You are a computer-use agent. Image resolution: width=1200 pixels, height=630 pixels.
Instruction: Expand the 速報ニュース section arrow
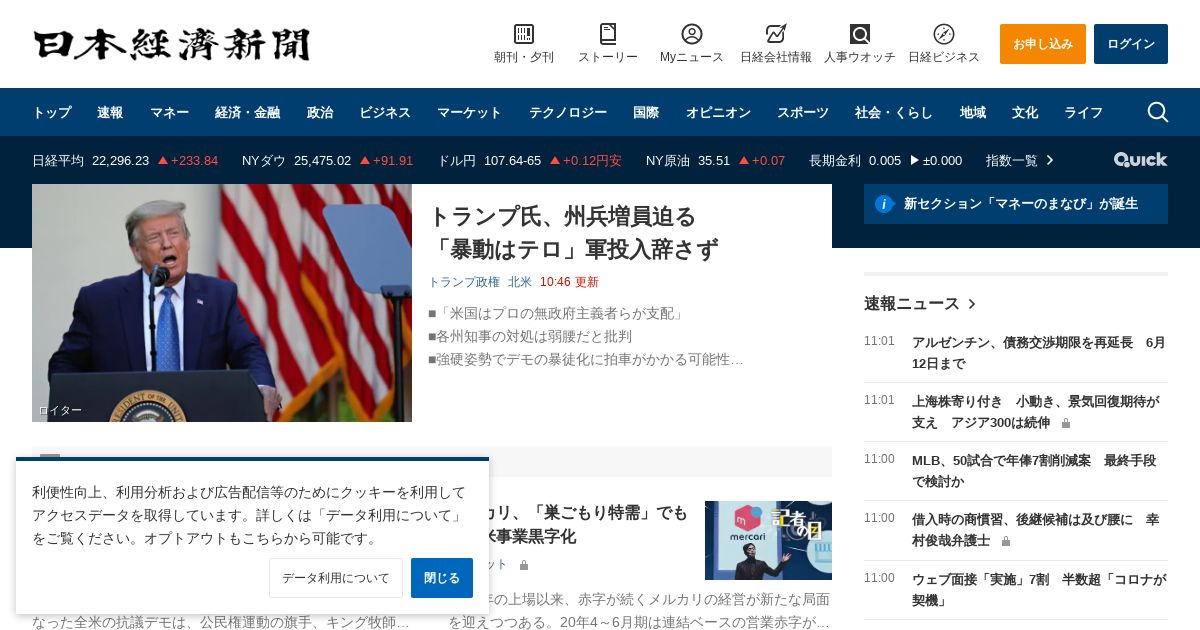click(x=972, y=304)
